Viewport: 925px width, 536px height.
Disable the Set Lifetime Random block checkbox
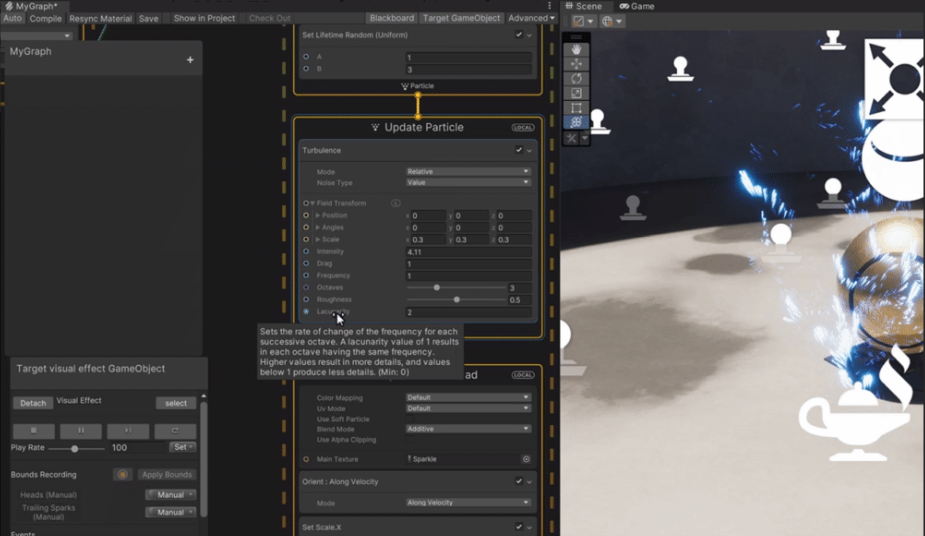coord(519,34)
